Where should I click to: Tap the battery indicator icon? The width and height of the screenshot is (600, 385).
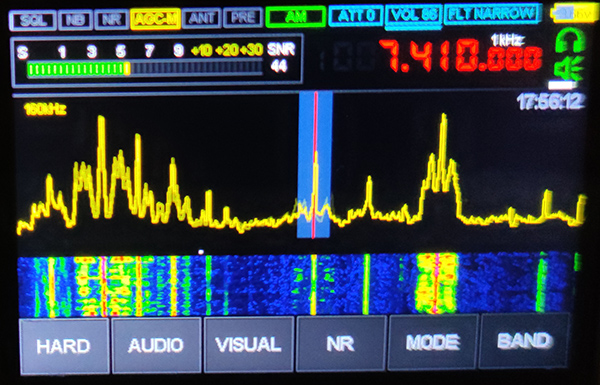pyautogui.click(x=572, y=14)
